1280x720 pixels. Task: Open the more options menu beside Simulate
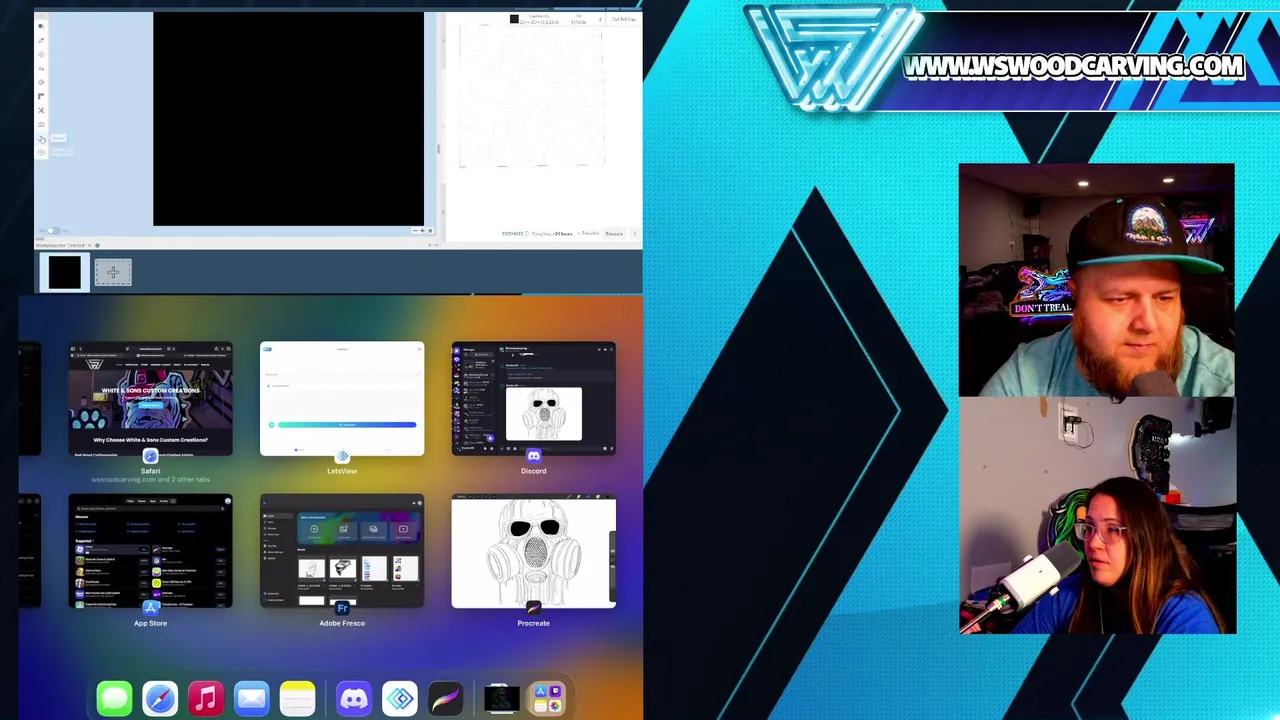pyautogui.click(x=634, y=234)
